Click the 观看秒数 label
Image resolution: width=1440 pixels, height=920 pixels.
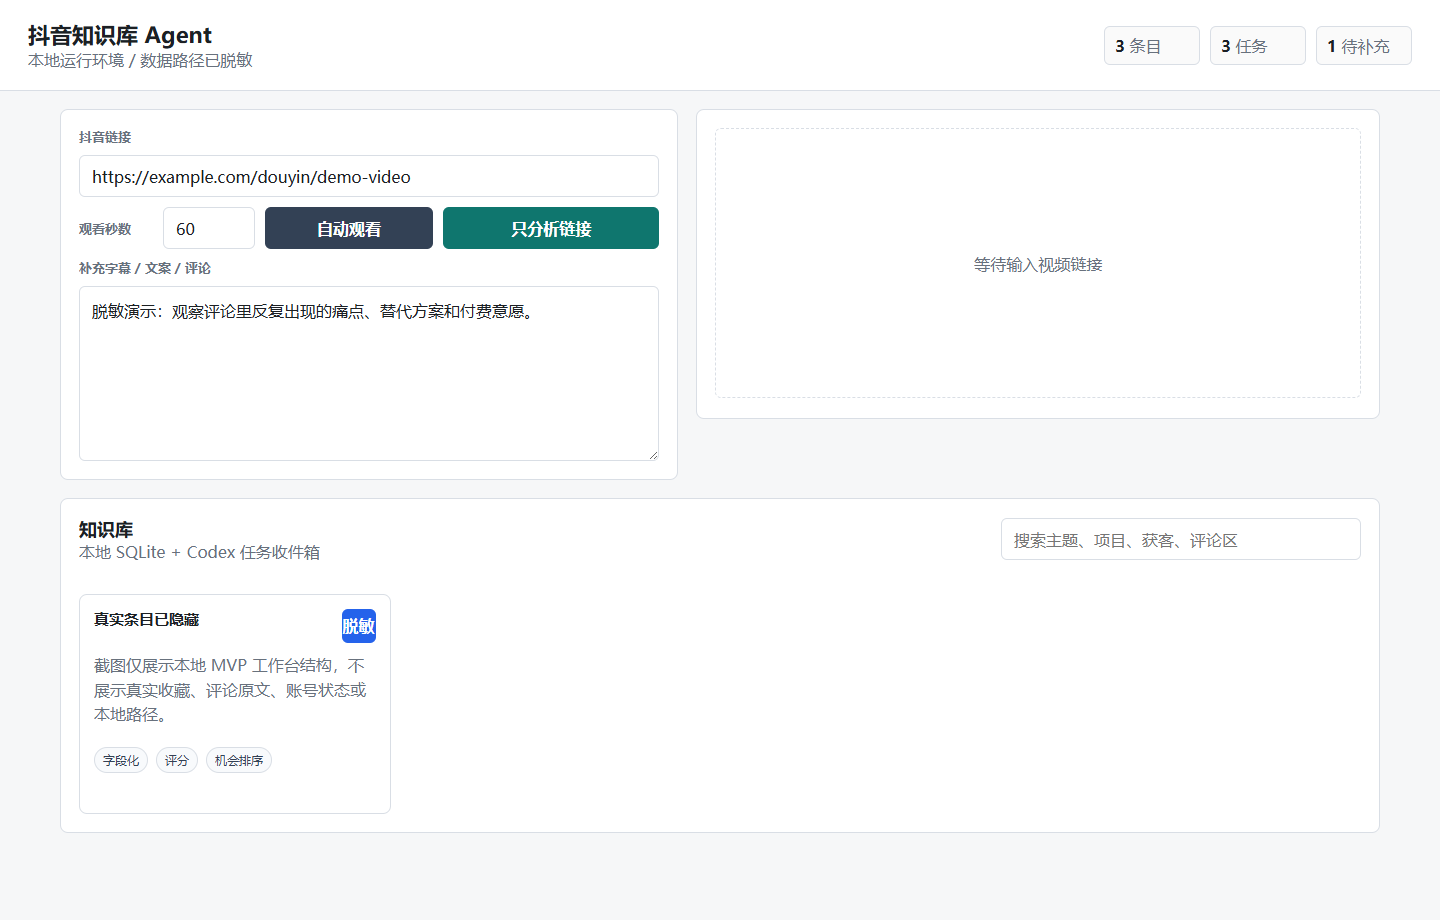(x=105, y=229)
